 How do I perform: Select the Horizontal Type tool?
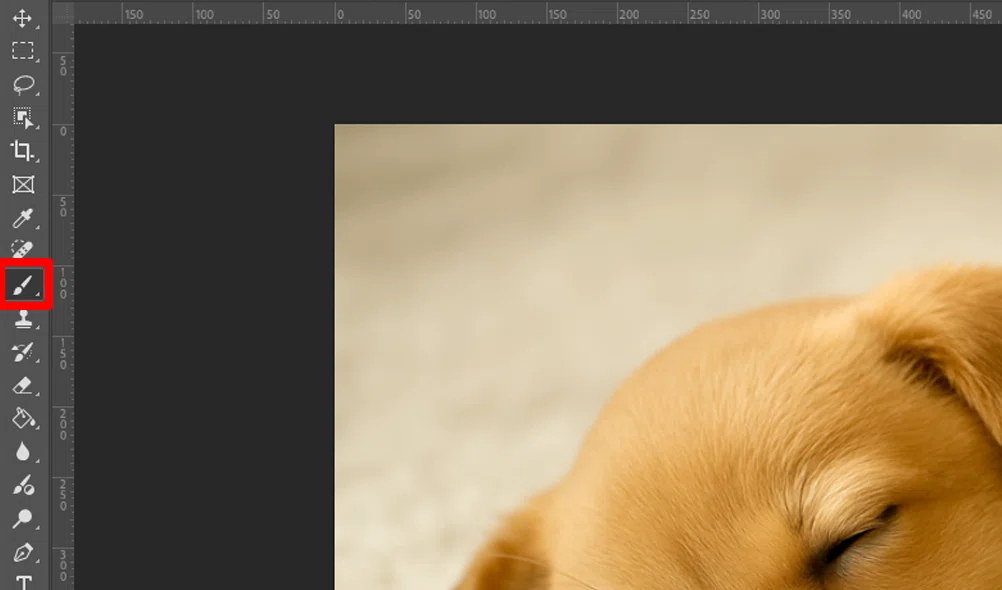(23, 582)
